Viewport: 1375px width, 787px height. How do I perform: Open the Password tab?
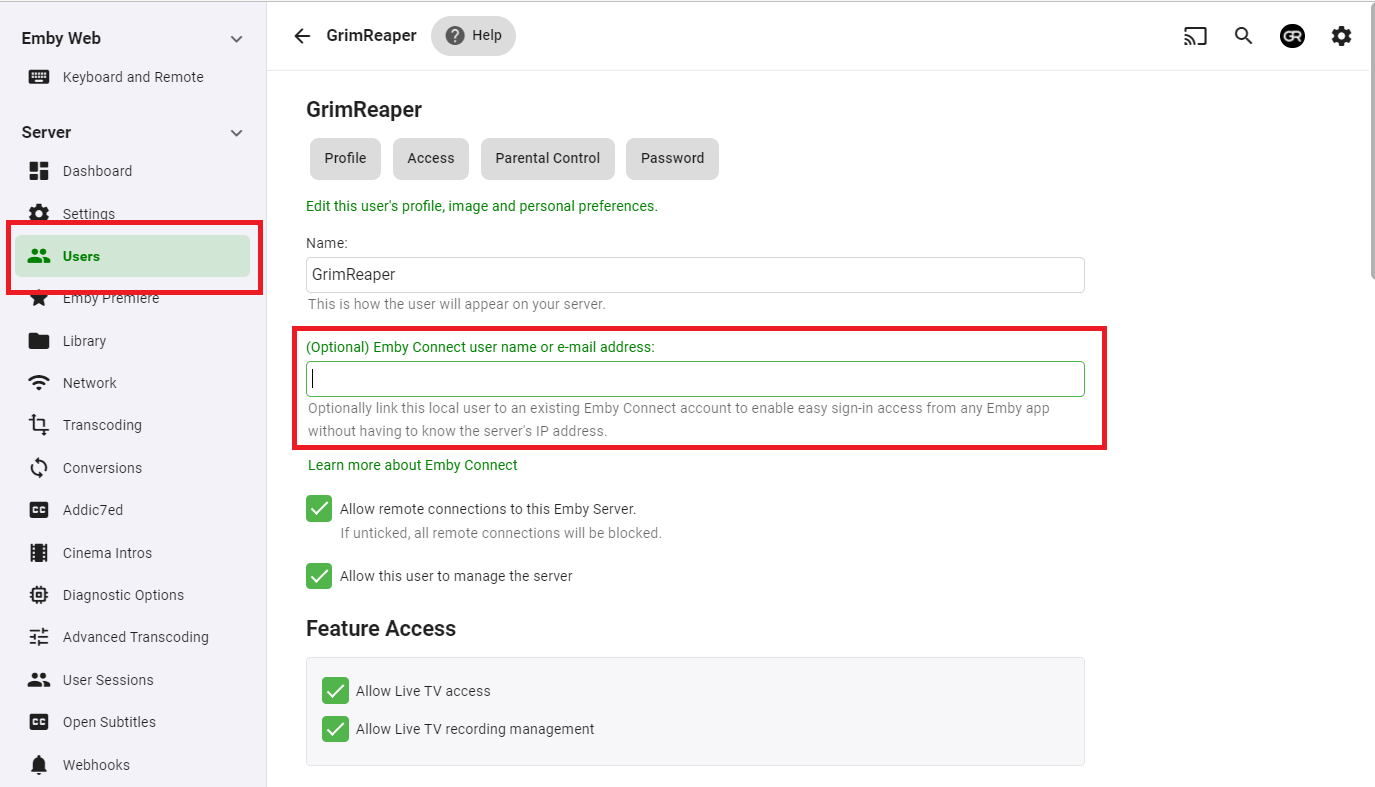click(x=672, y=158)
